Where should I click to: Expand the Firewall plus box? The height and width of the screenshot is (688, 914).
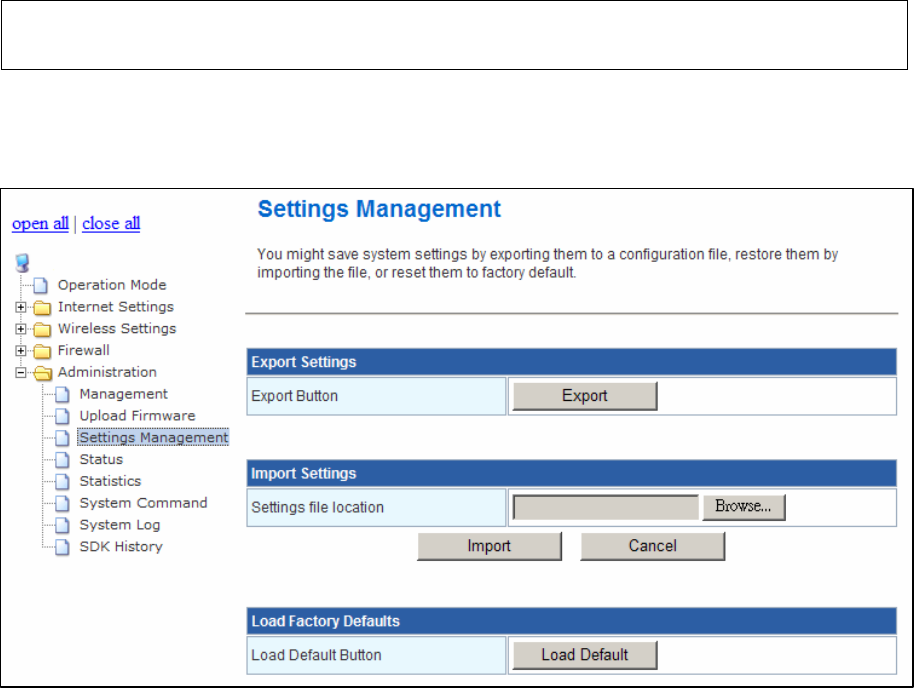20,350
